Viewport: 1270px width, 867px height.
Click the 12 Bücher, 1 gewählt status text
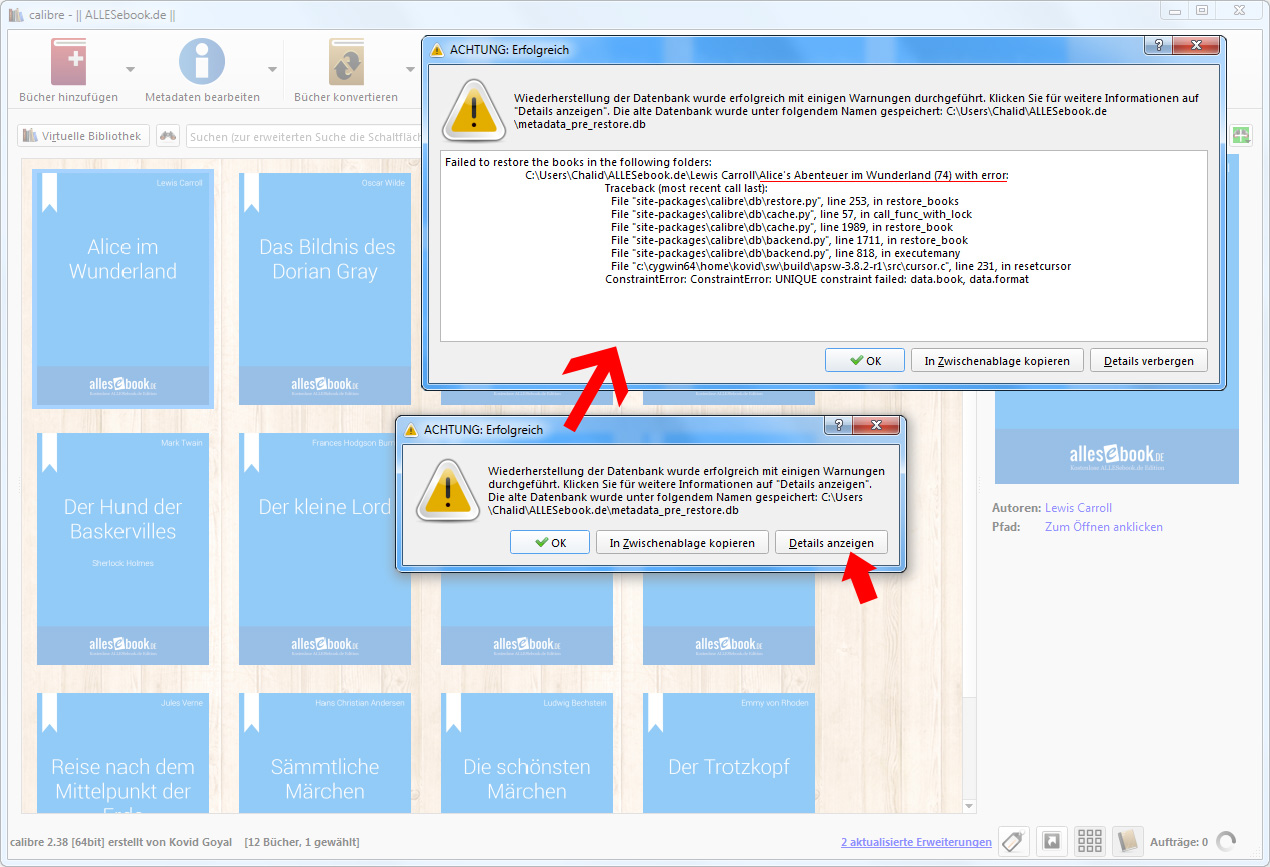pyautogui.click(x=302, y=842)
